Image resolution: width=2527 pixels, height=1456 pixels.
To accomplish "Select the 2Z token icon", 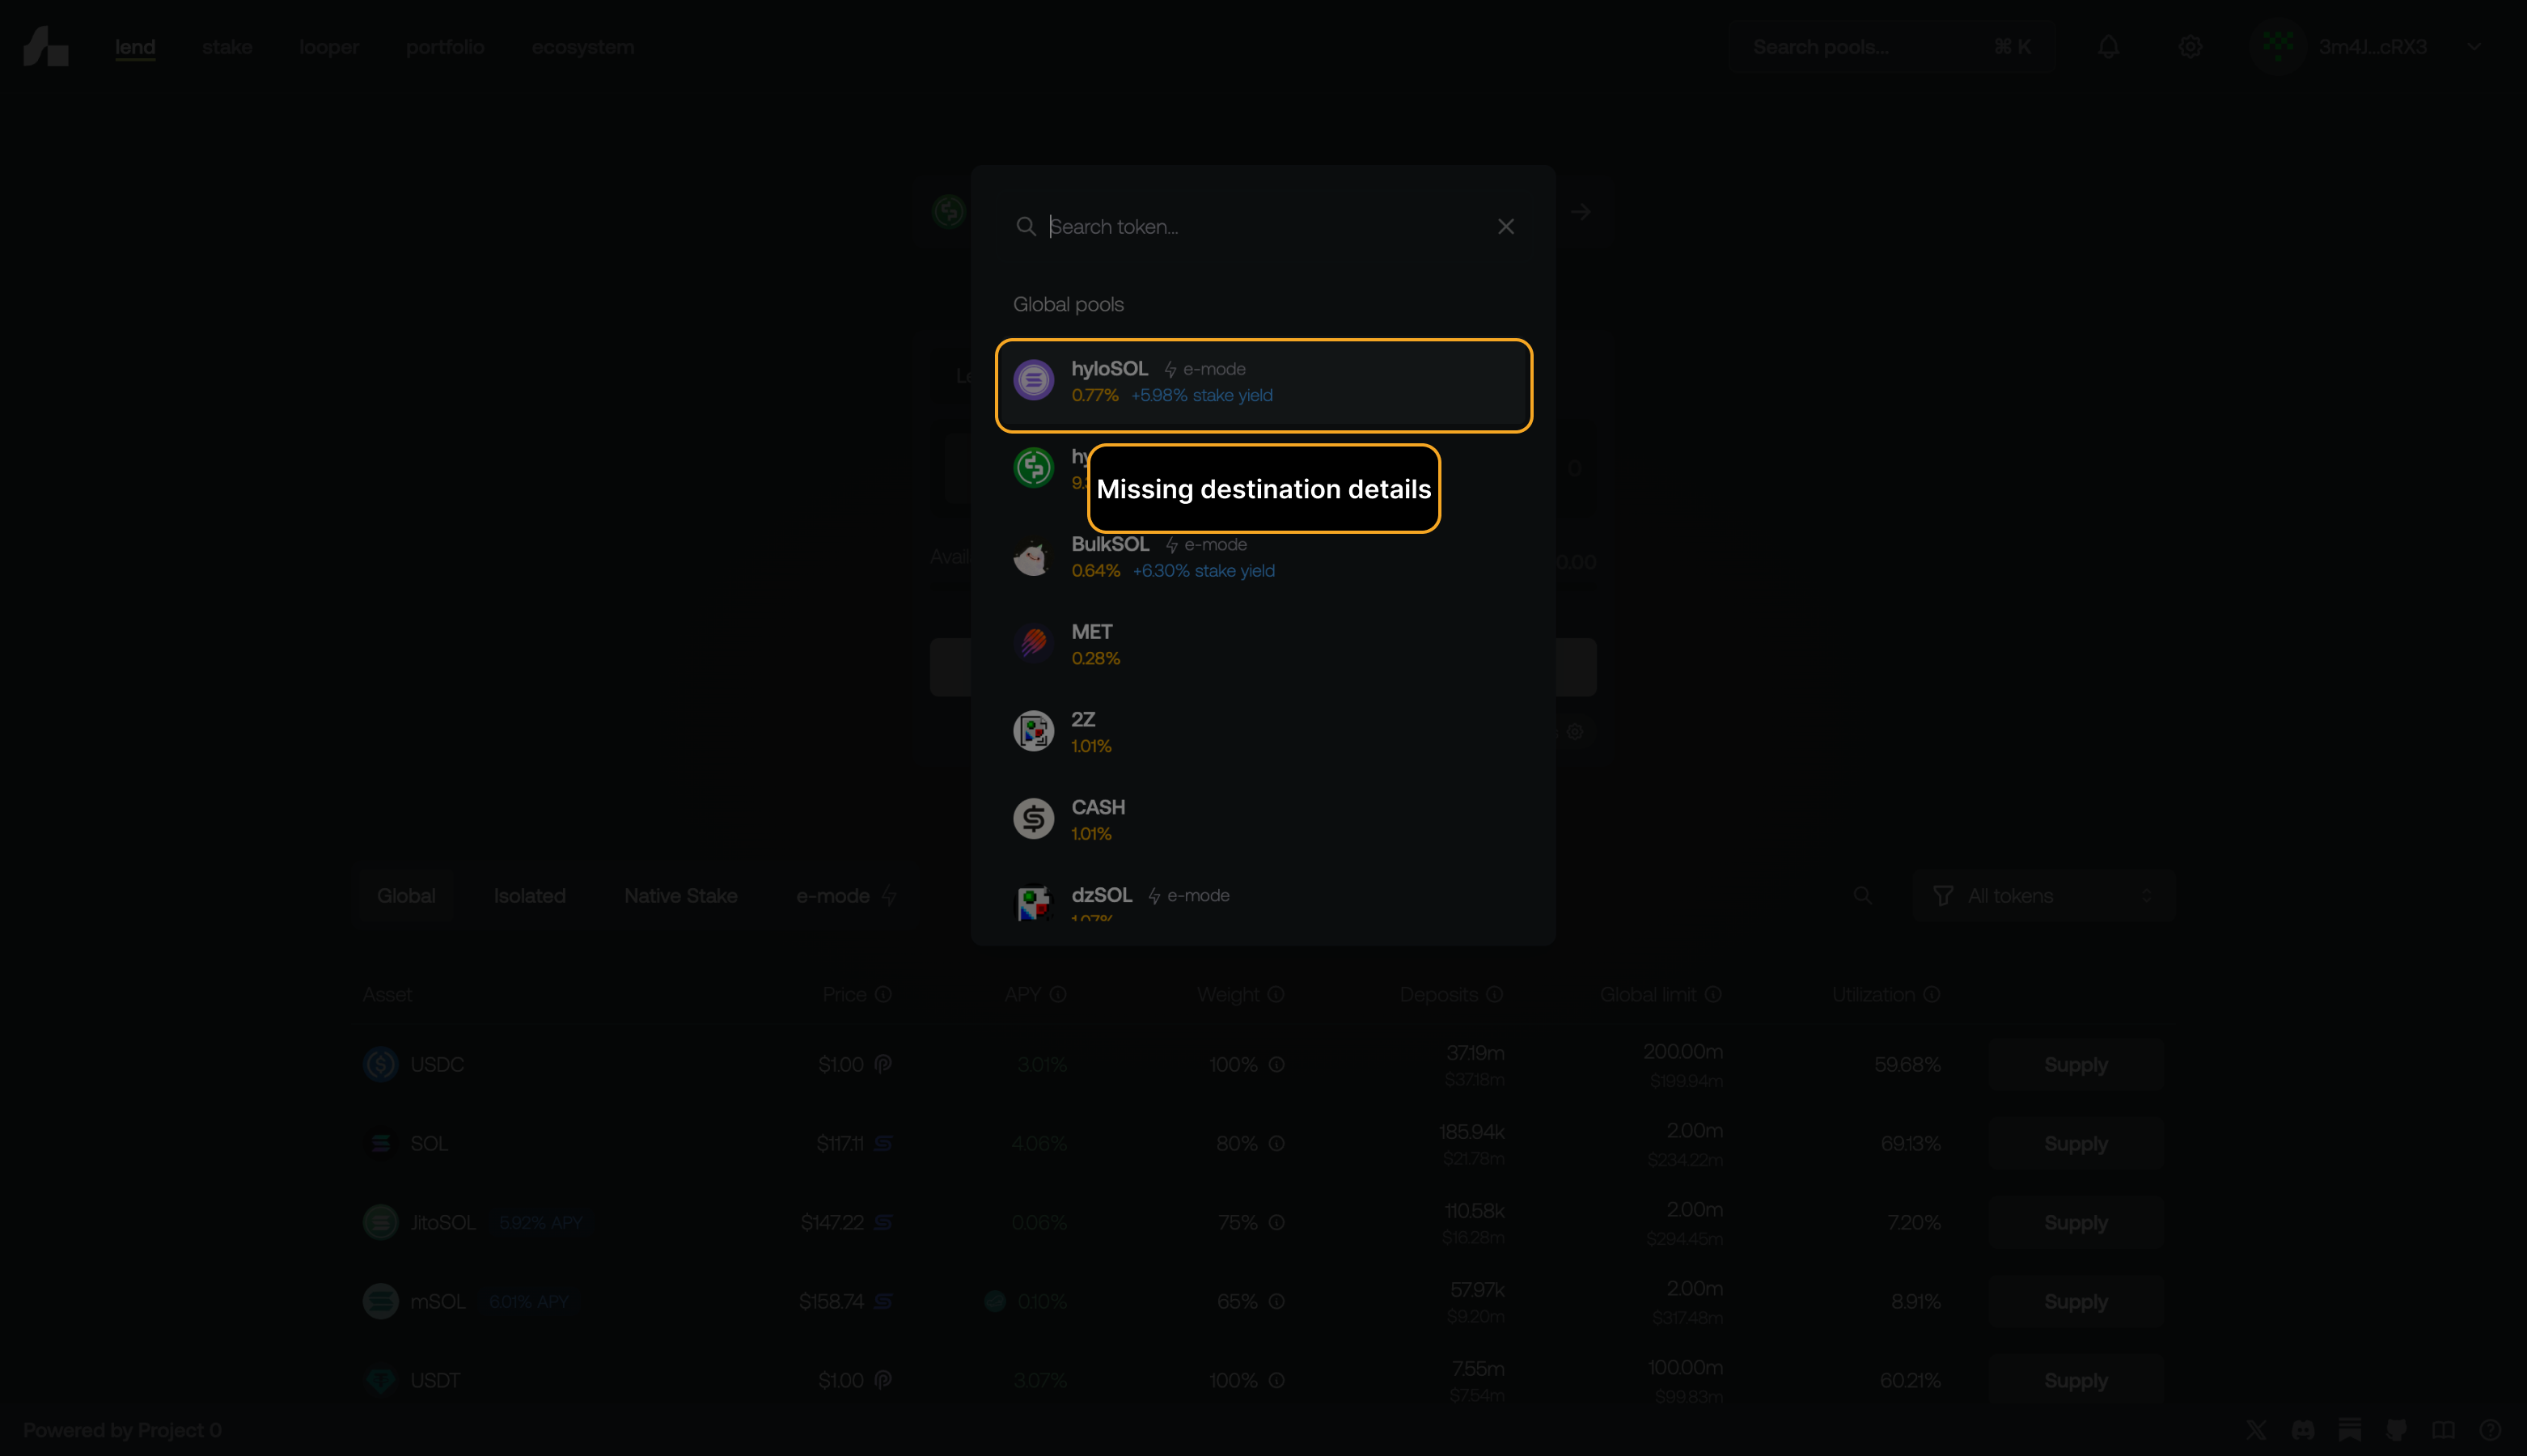I will click(x=1033, y=732).
